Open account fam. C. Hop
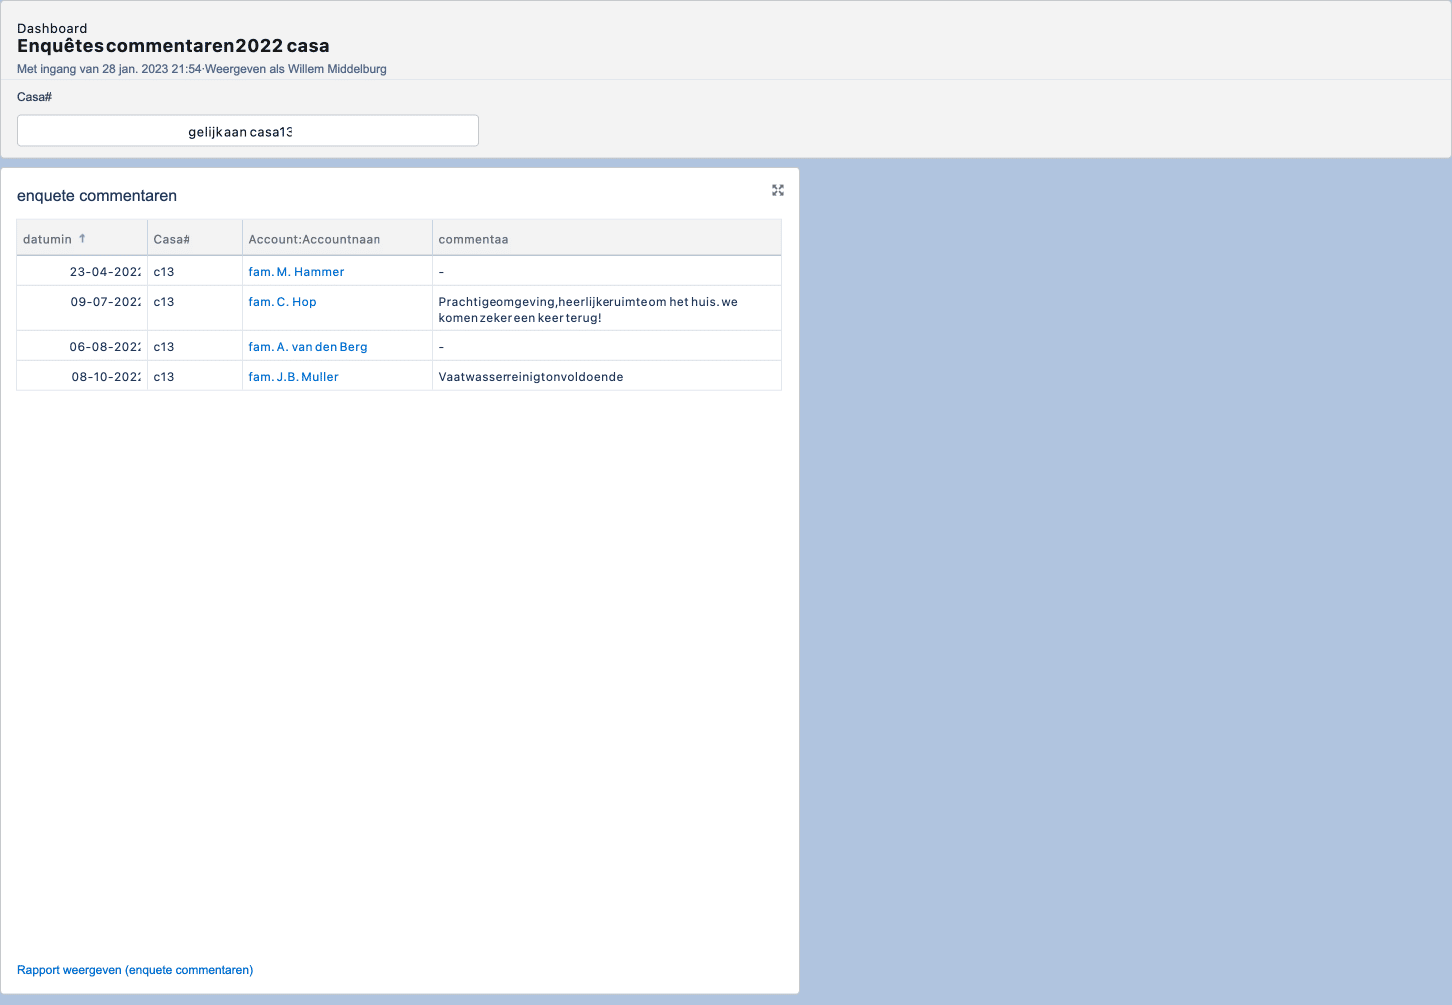Viewport: 1452px width, 1005px height. pos(282,302)
